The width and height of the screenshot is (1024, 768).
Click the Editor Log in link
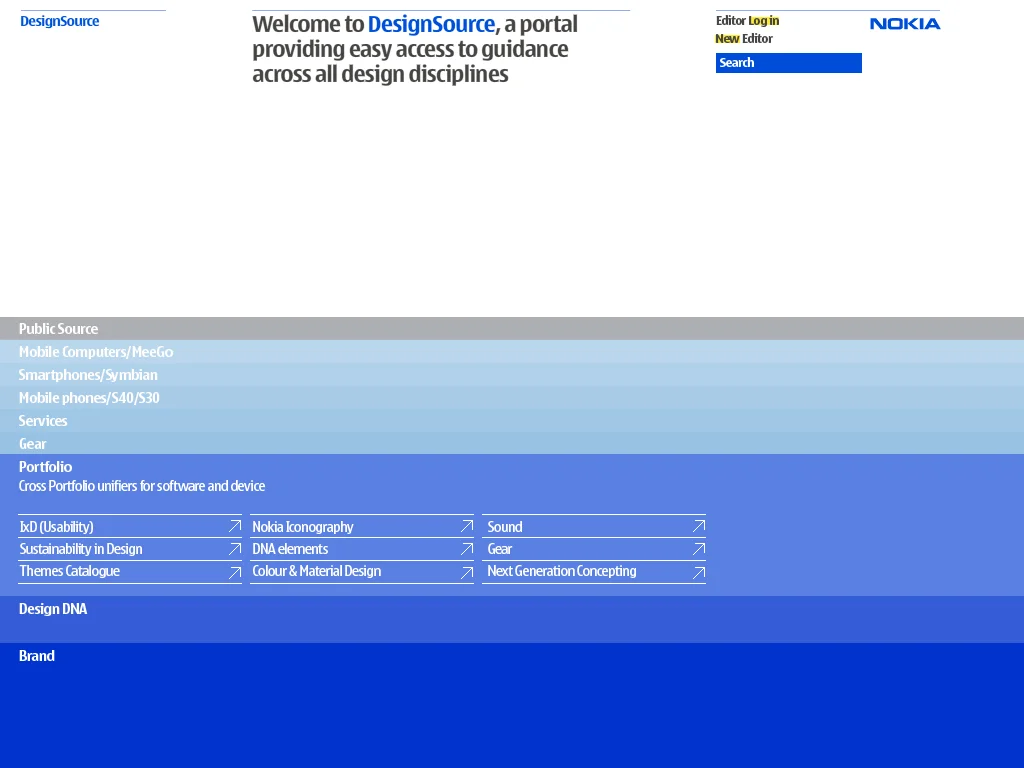(x=747, y=20)
